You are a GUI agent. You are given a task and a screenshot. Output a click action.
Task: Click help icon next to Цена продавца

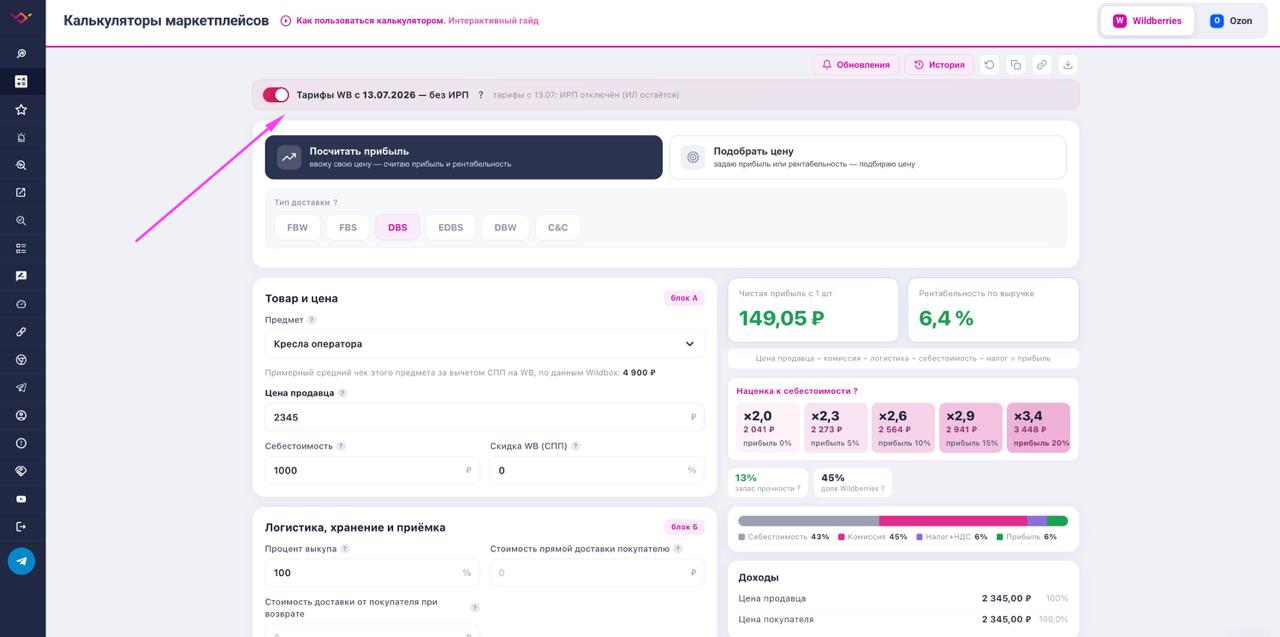[x=343, y=393]
